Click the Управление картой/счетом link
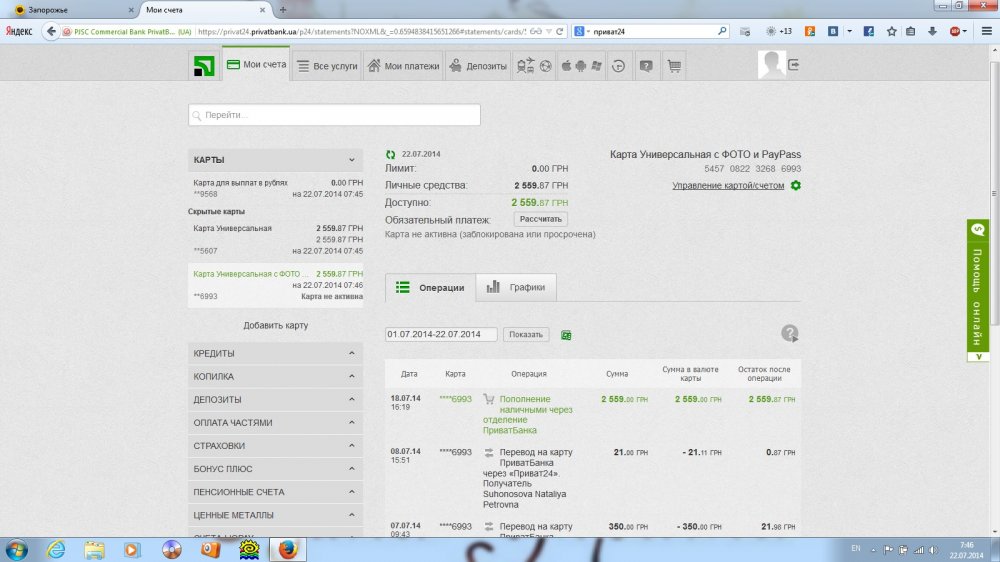 pyautogui.click(x=728, y=186)
